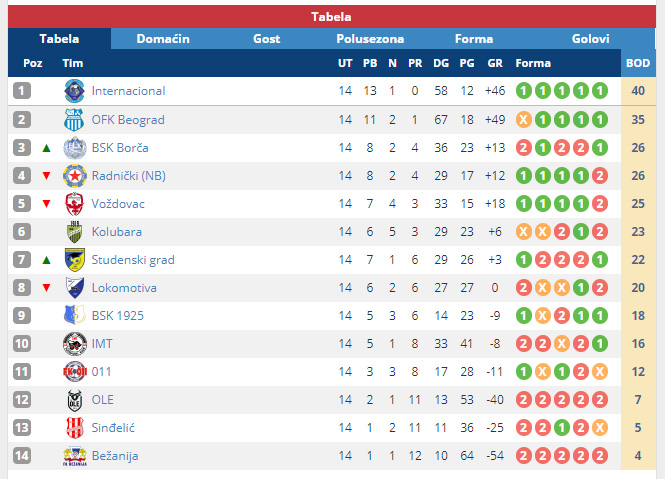This screenshot has width=665, height=479.
Task: Click Lokomotiva's red down arrow indicator
Action: click(47, 288)
